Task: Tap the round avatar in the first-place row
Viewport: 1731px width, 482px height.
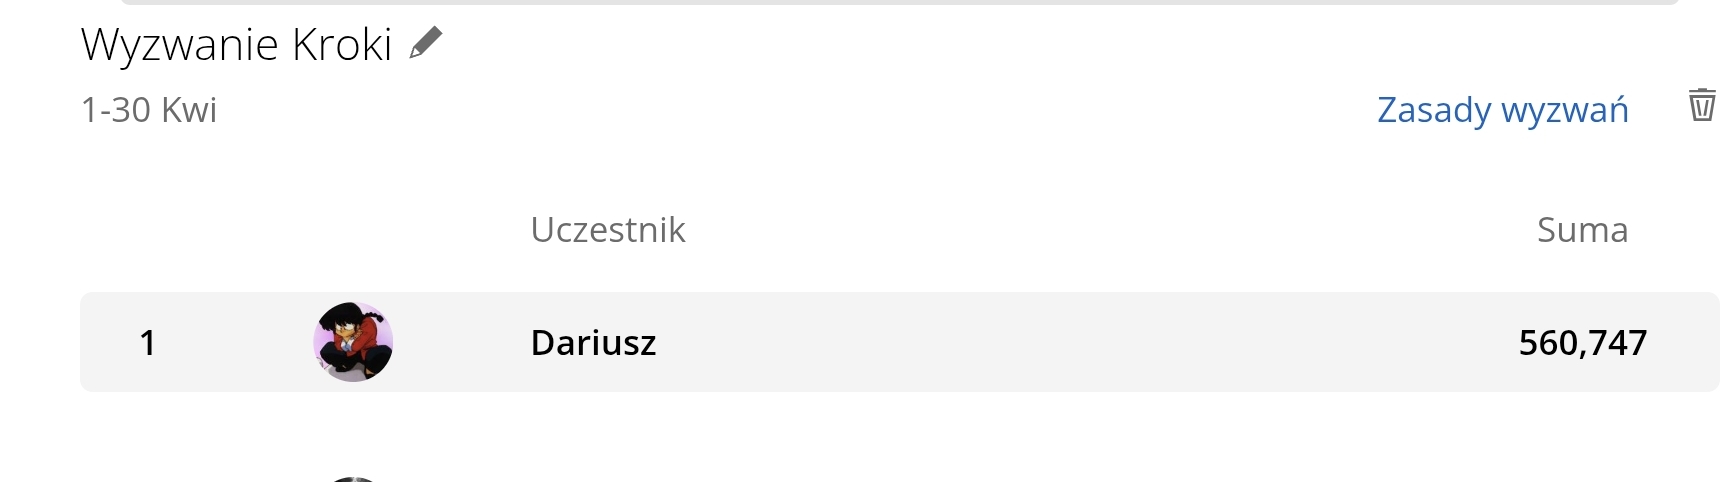Action: (353, 342)
